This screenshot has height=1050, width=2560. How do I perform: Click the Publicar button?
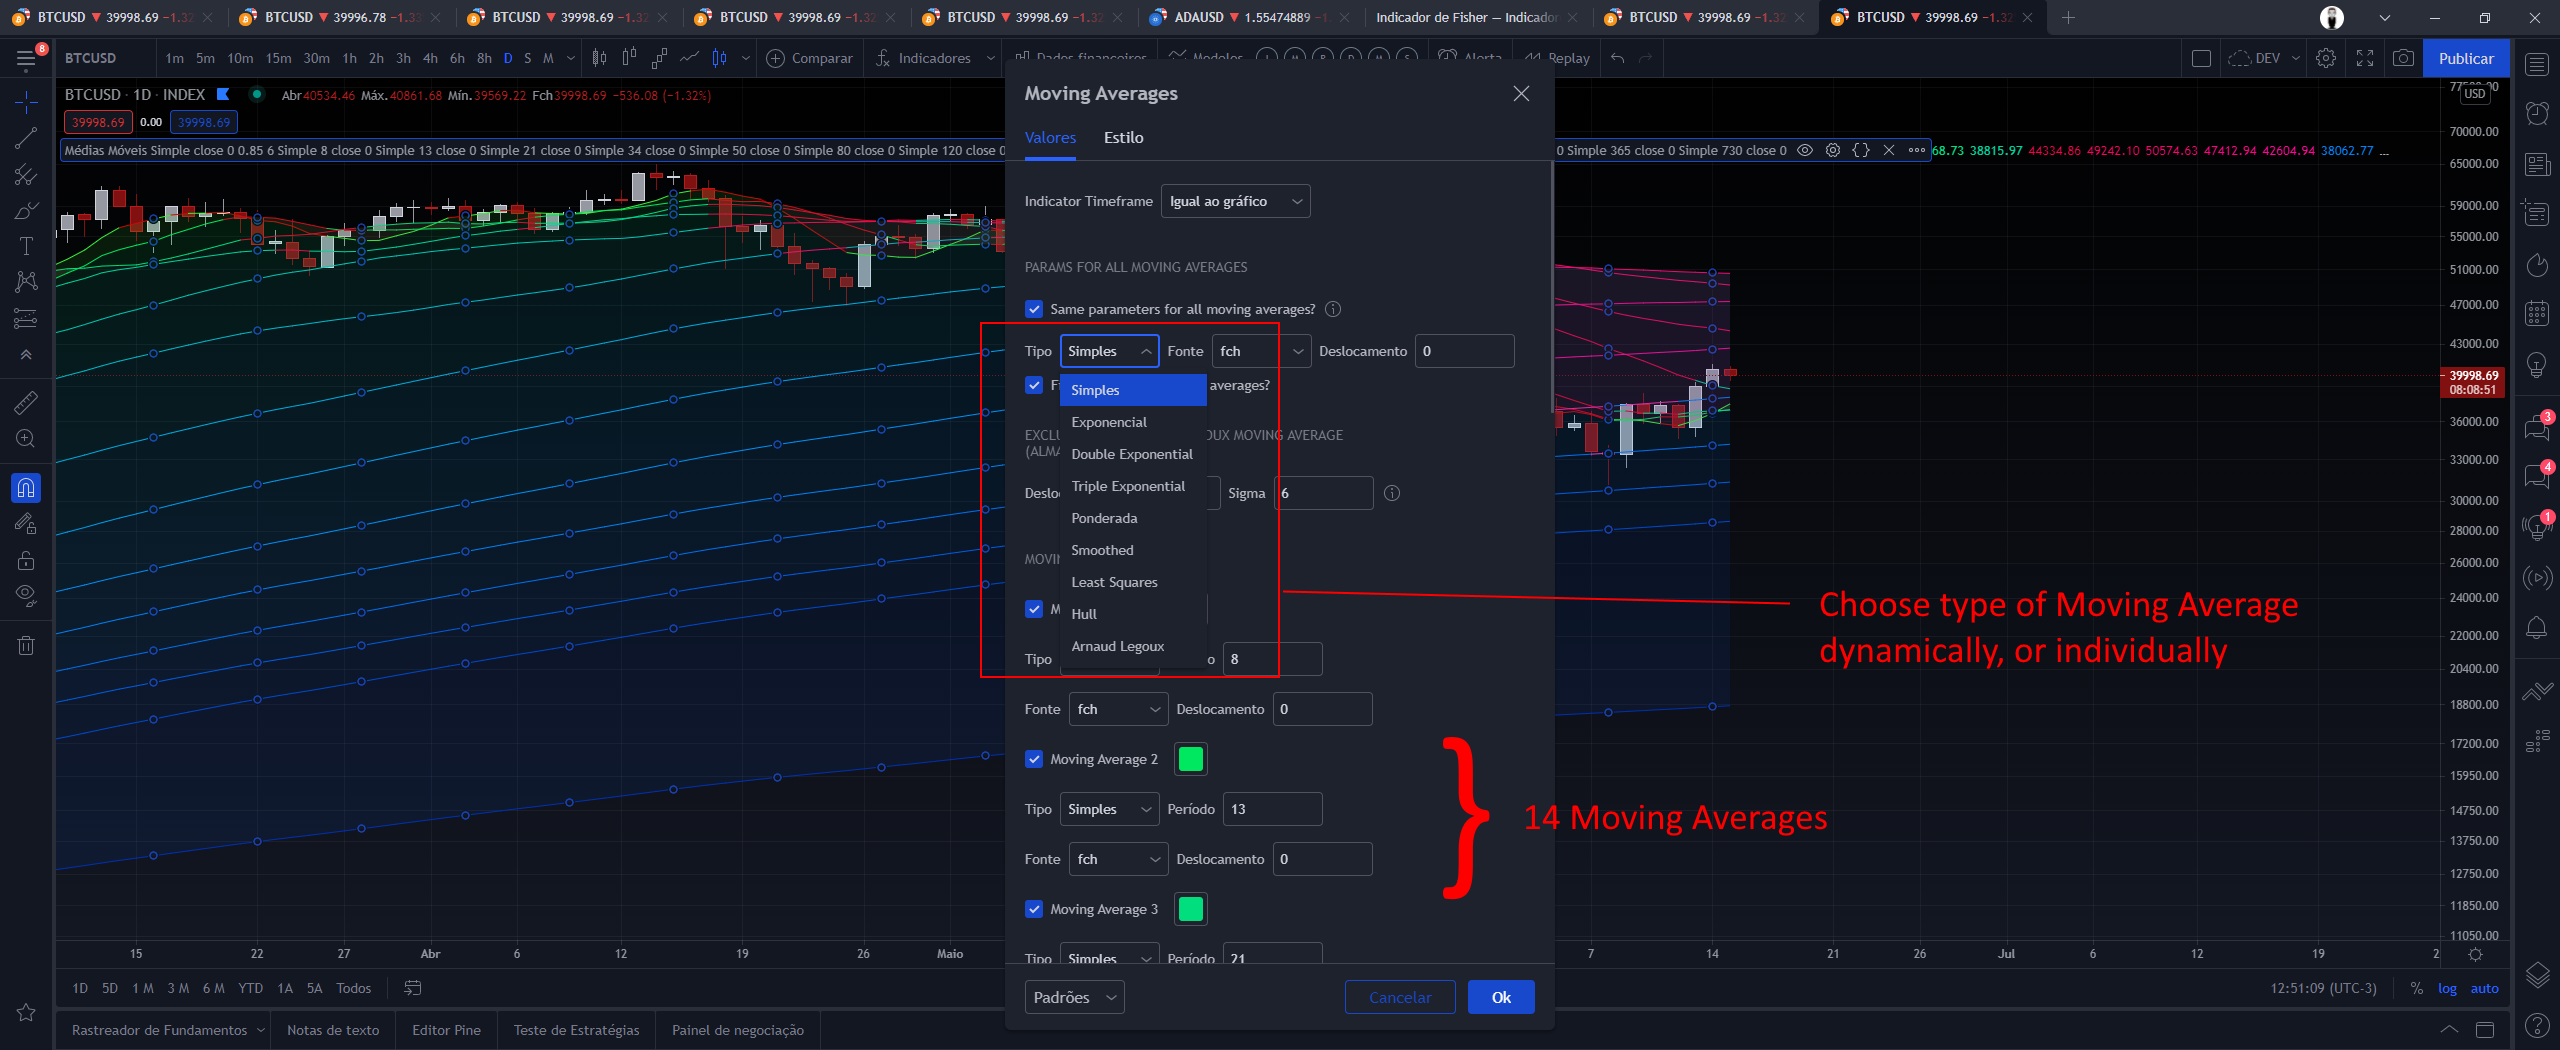pyautogui.click(x=2466, y=58)
